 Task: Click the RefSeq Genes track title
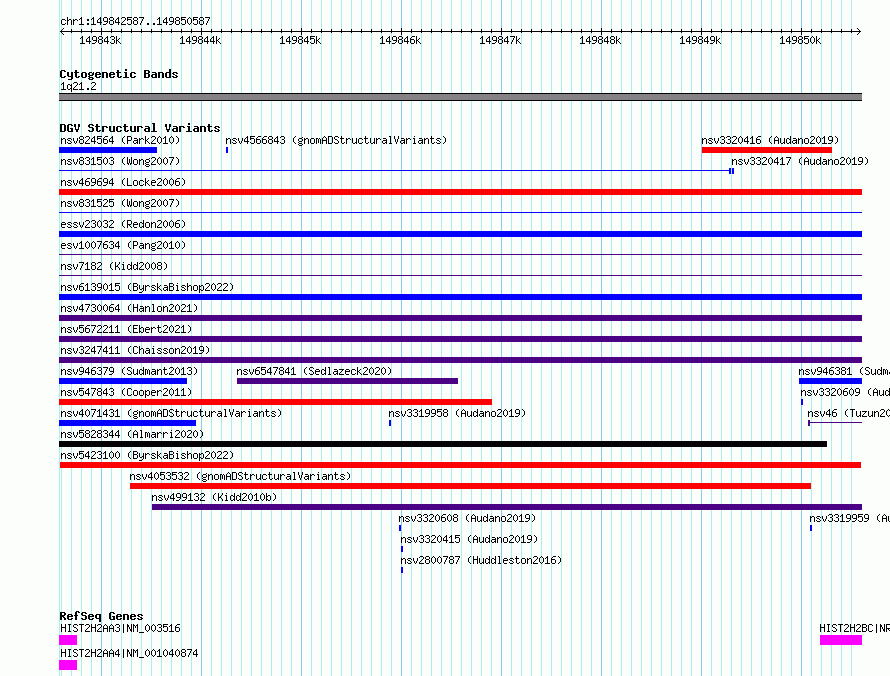pyautogui.click(x=101, y=616)
